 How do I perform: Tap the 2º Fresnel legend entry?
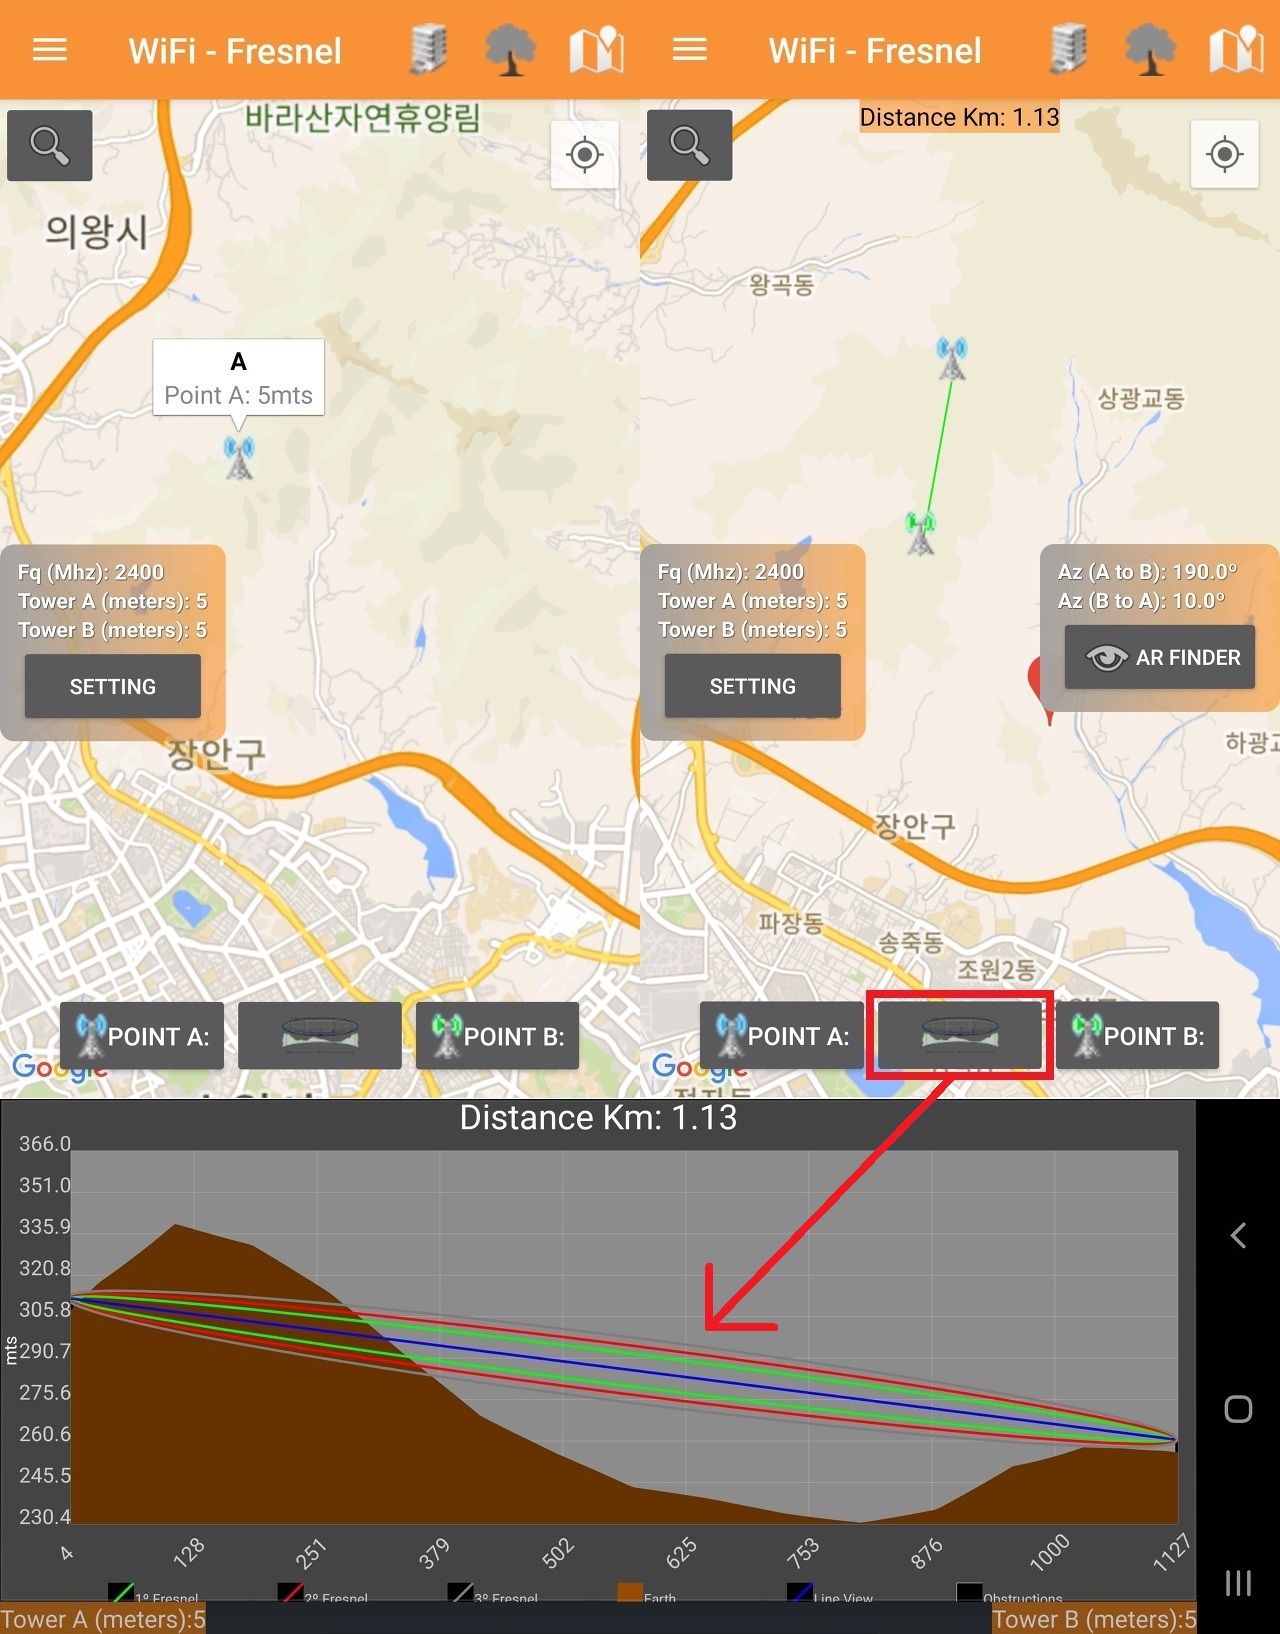[323, 1595]
